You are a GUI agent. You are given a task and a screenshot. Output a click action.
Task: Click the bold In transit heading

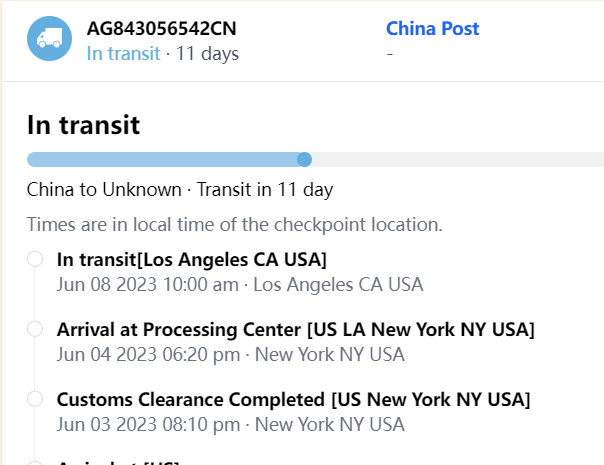83,125
